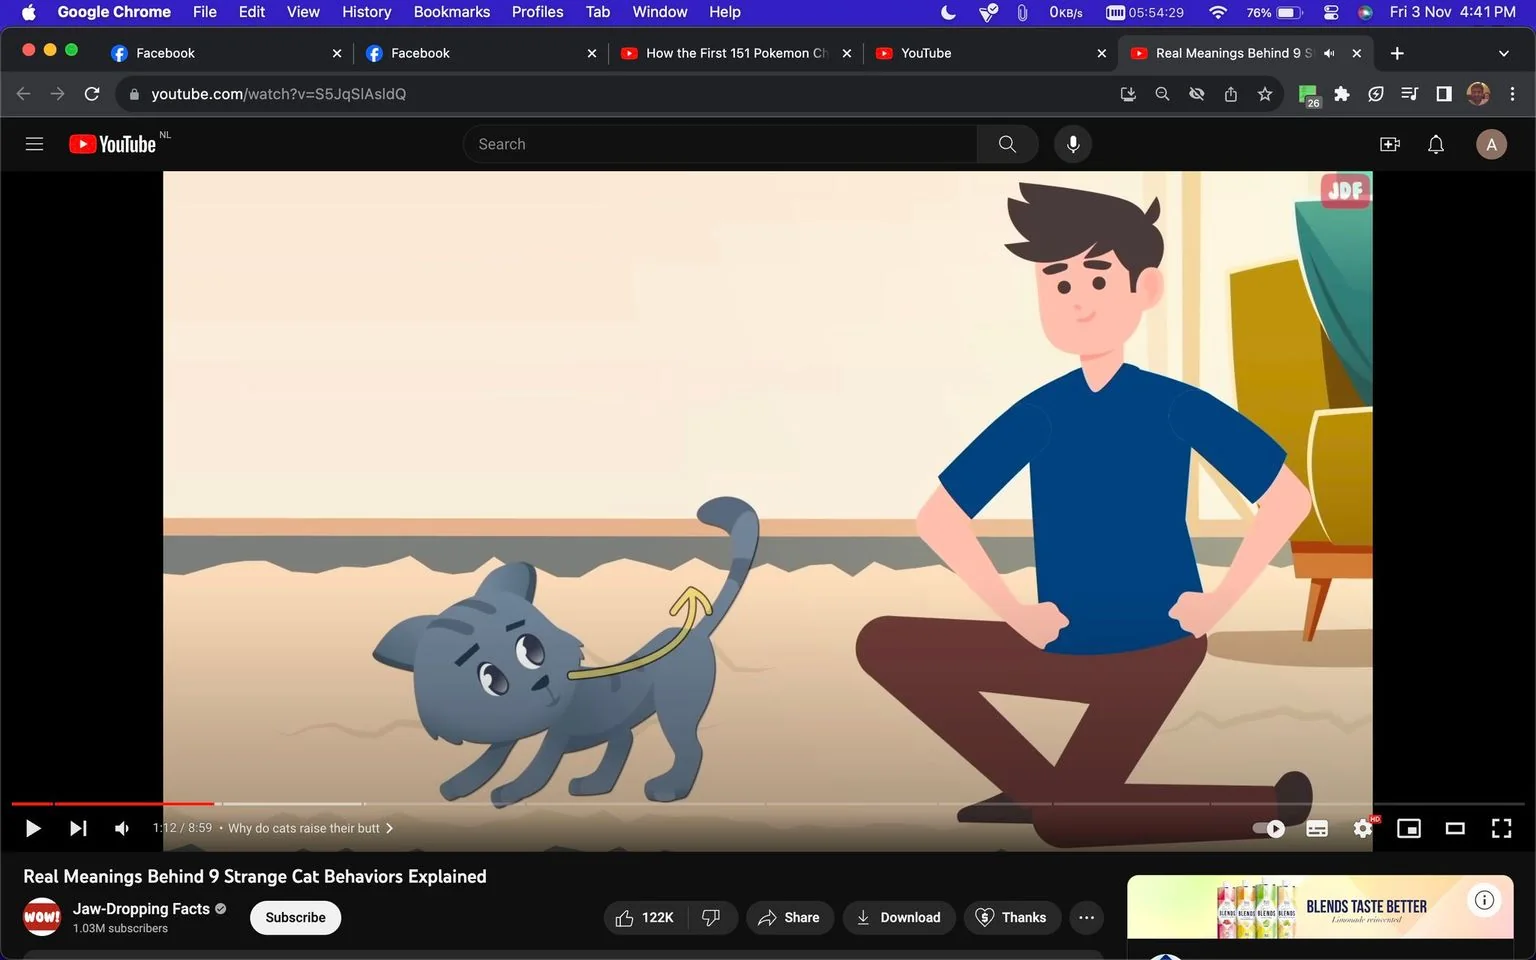1536x960 pixels.
Task: Open Jaw-Dropping Facts channel link
Action: 141,908
